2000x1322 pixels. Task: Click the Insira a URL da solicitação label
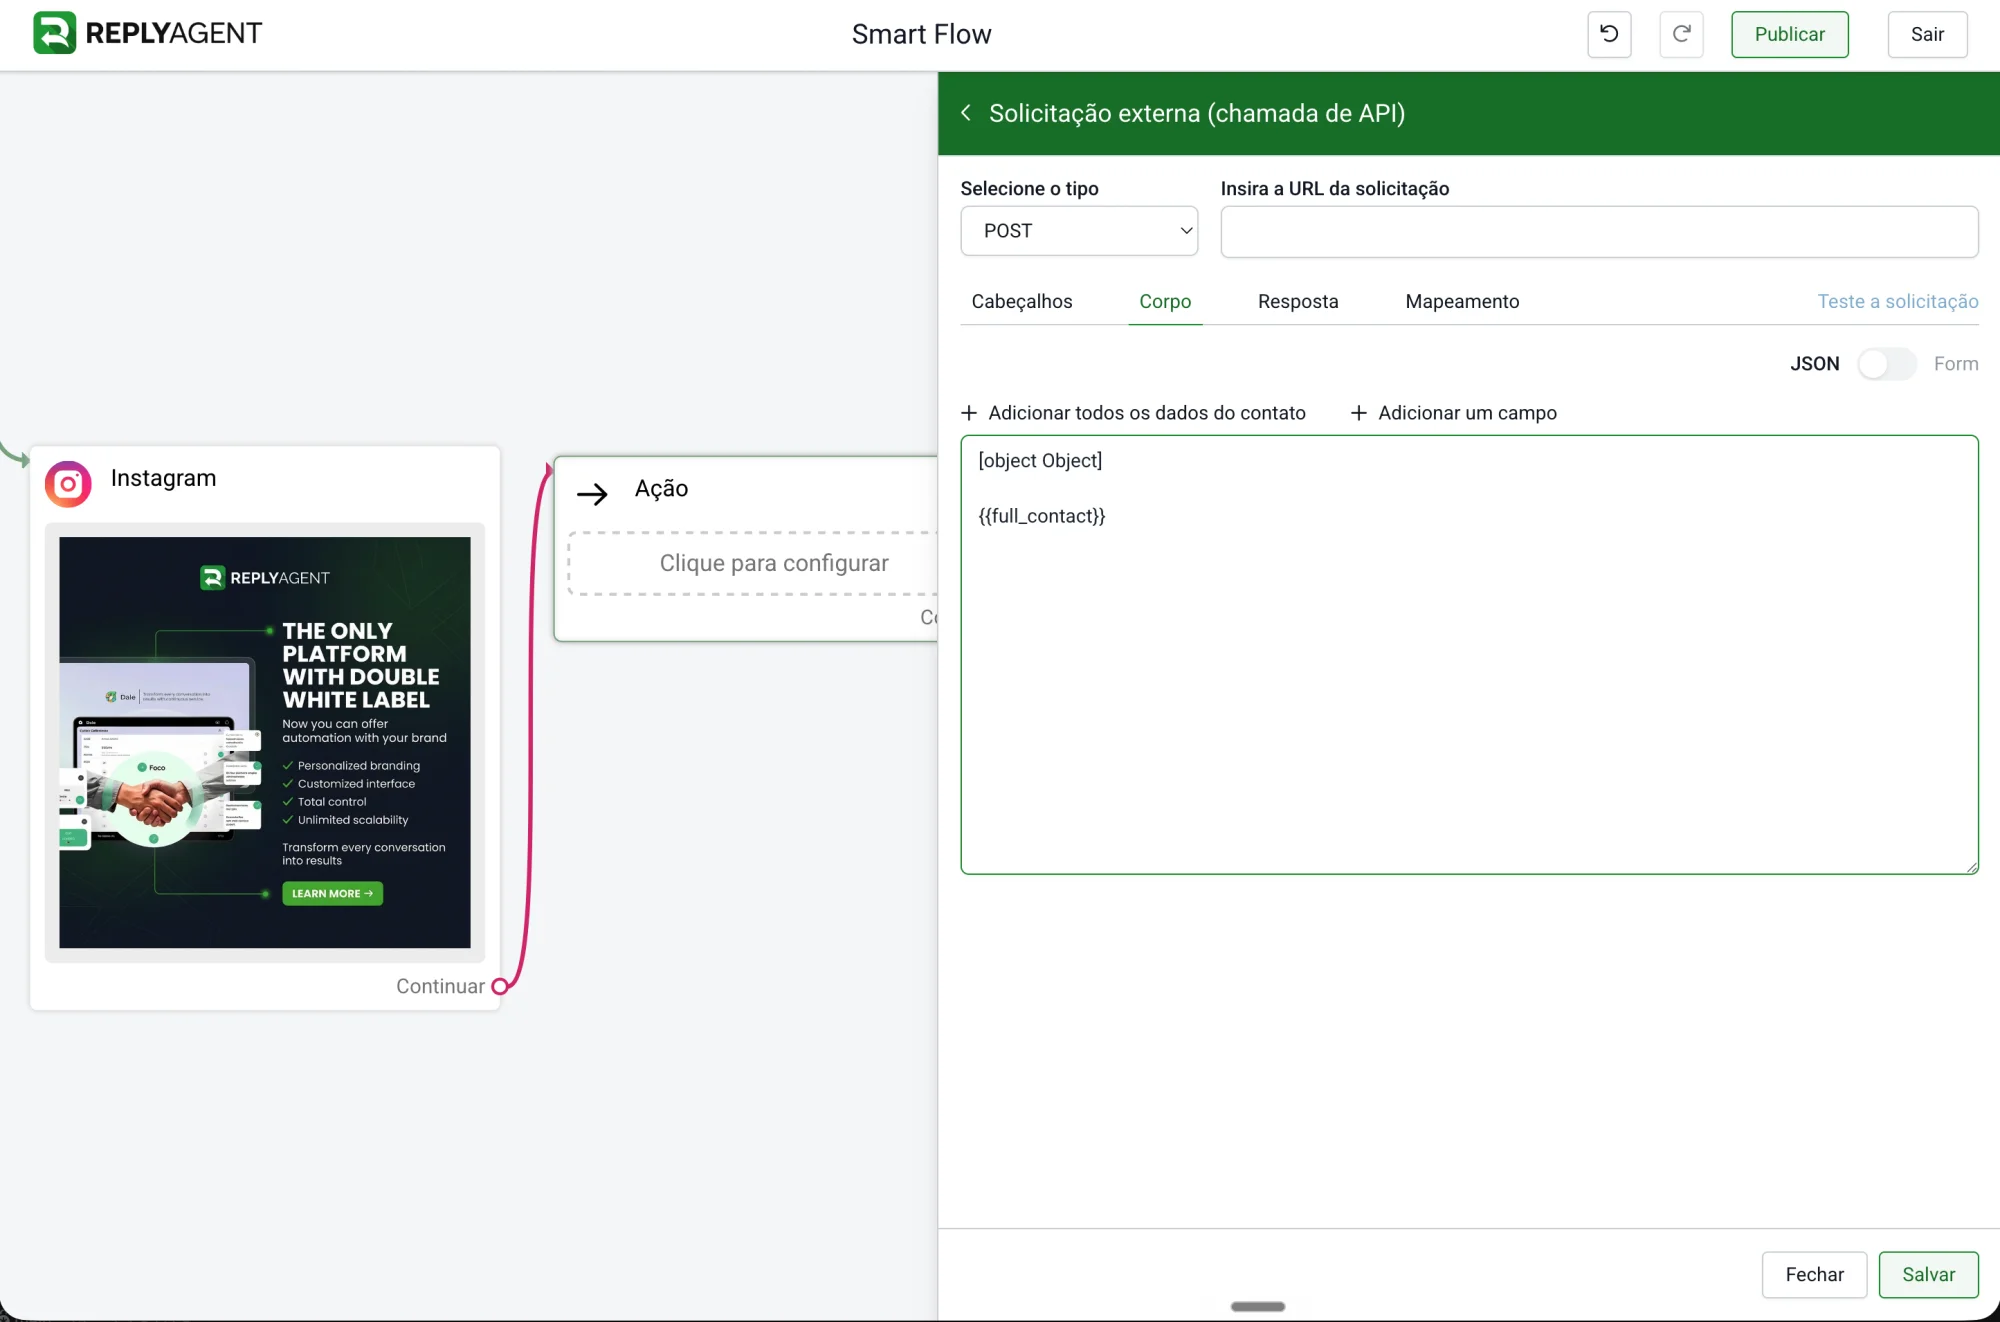pos(1334,188)
